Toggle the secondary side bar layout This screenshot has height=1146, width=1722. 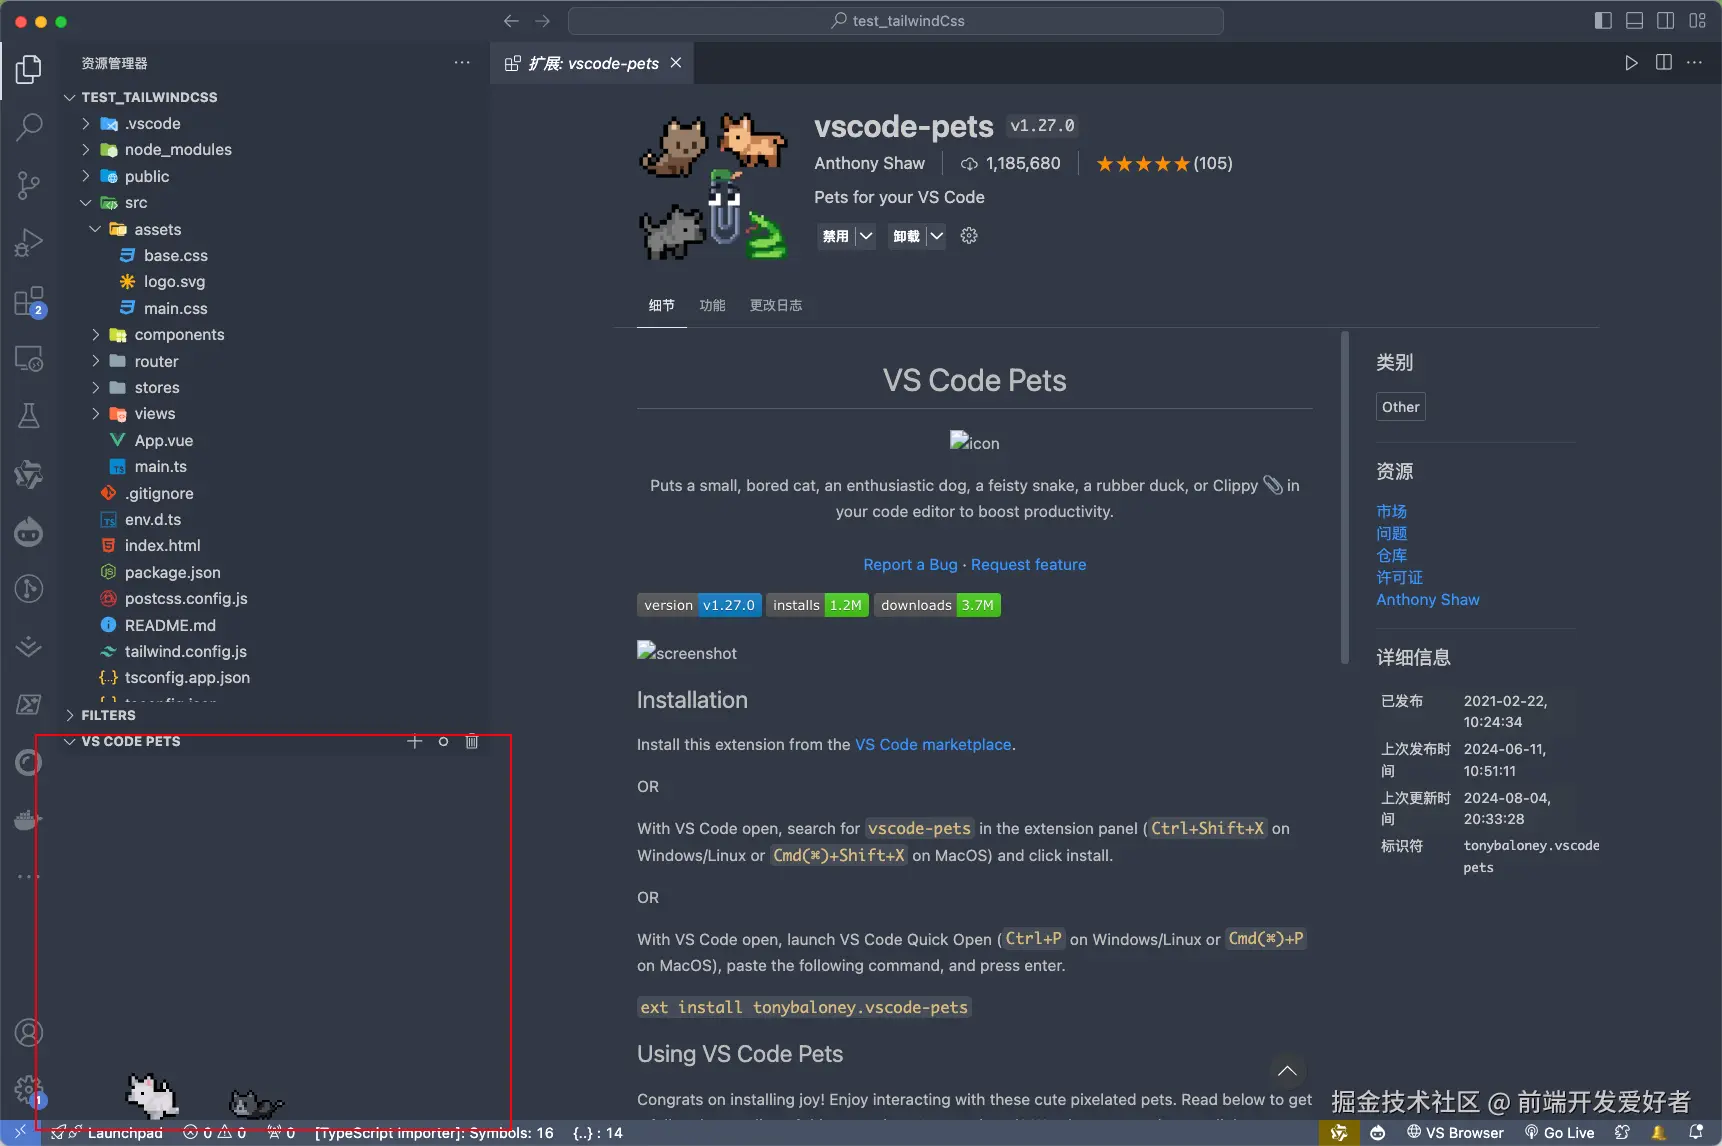coord(1666,21)
